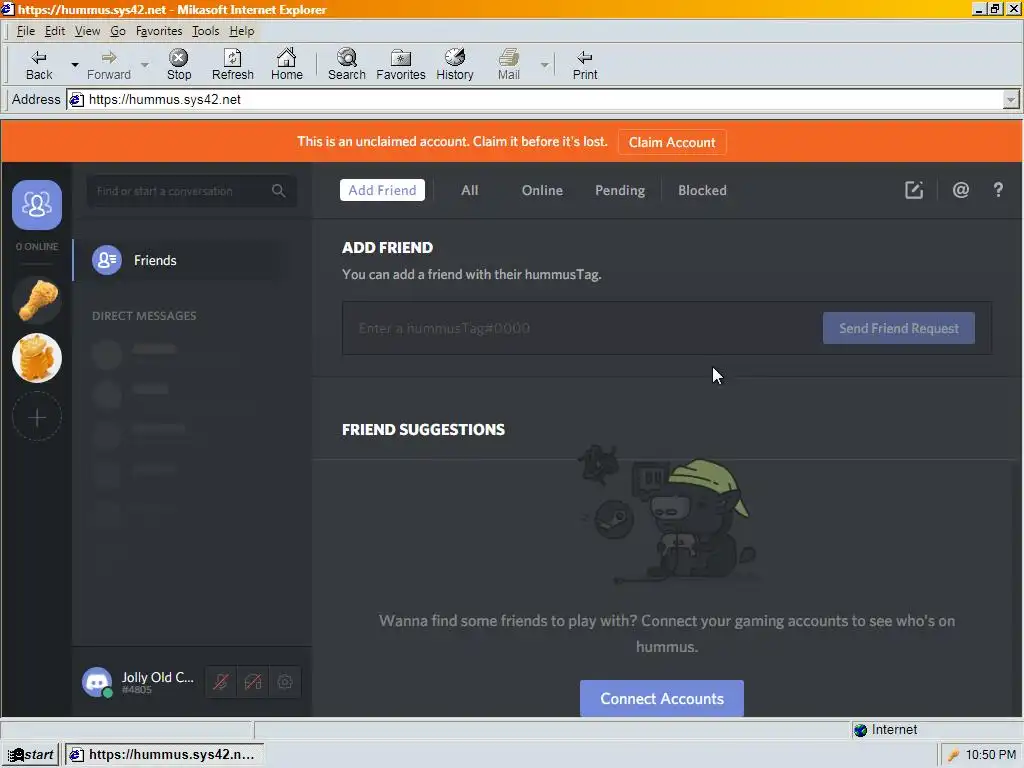Select Friends in the sidebar
The image size is (1024, 768).
(x=180, y=260)
